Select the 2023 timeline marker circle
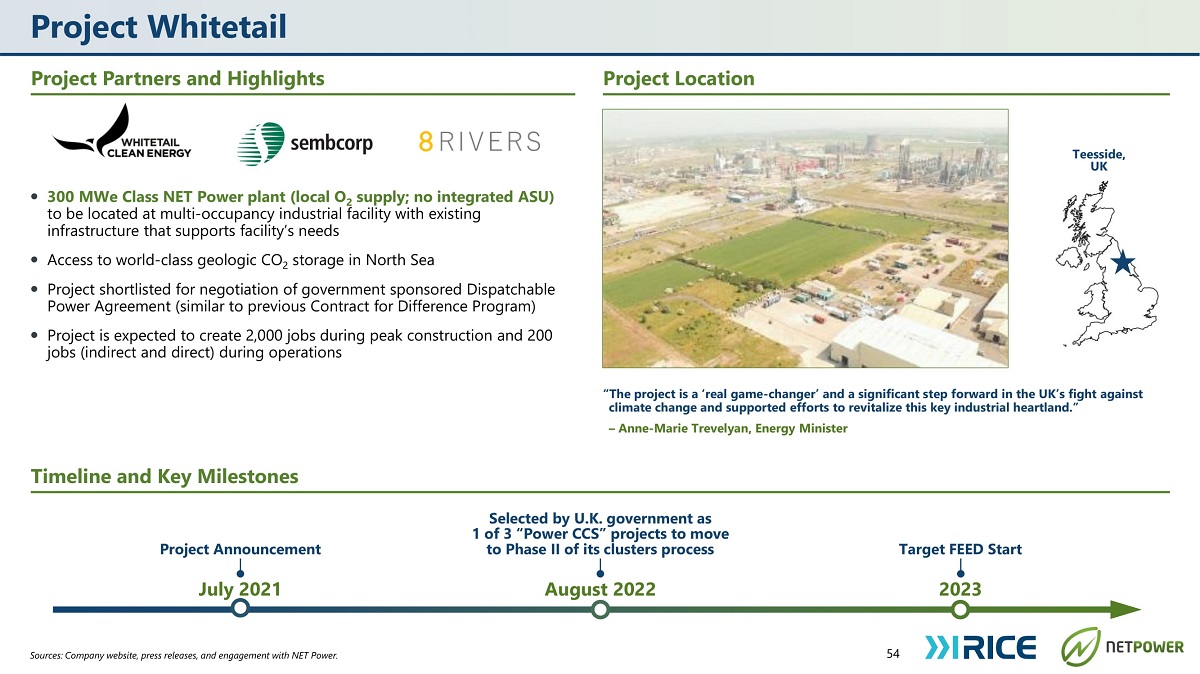Image resolution: width=1200 pixels, height=674 pixels. (x=961, y=610)
